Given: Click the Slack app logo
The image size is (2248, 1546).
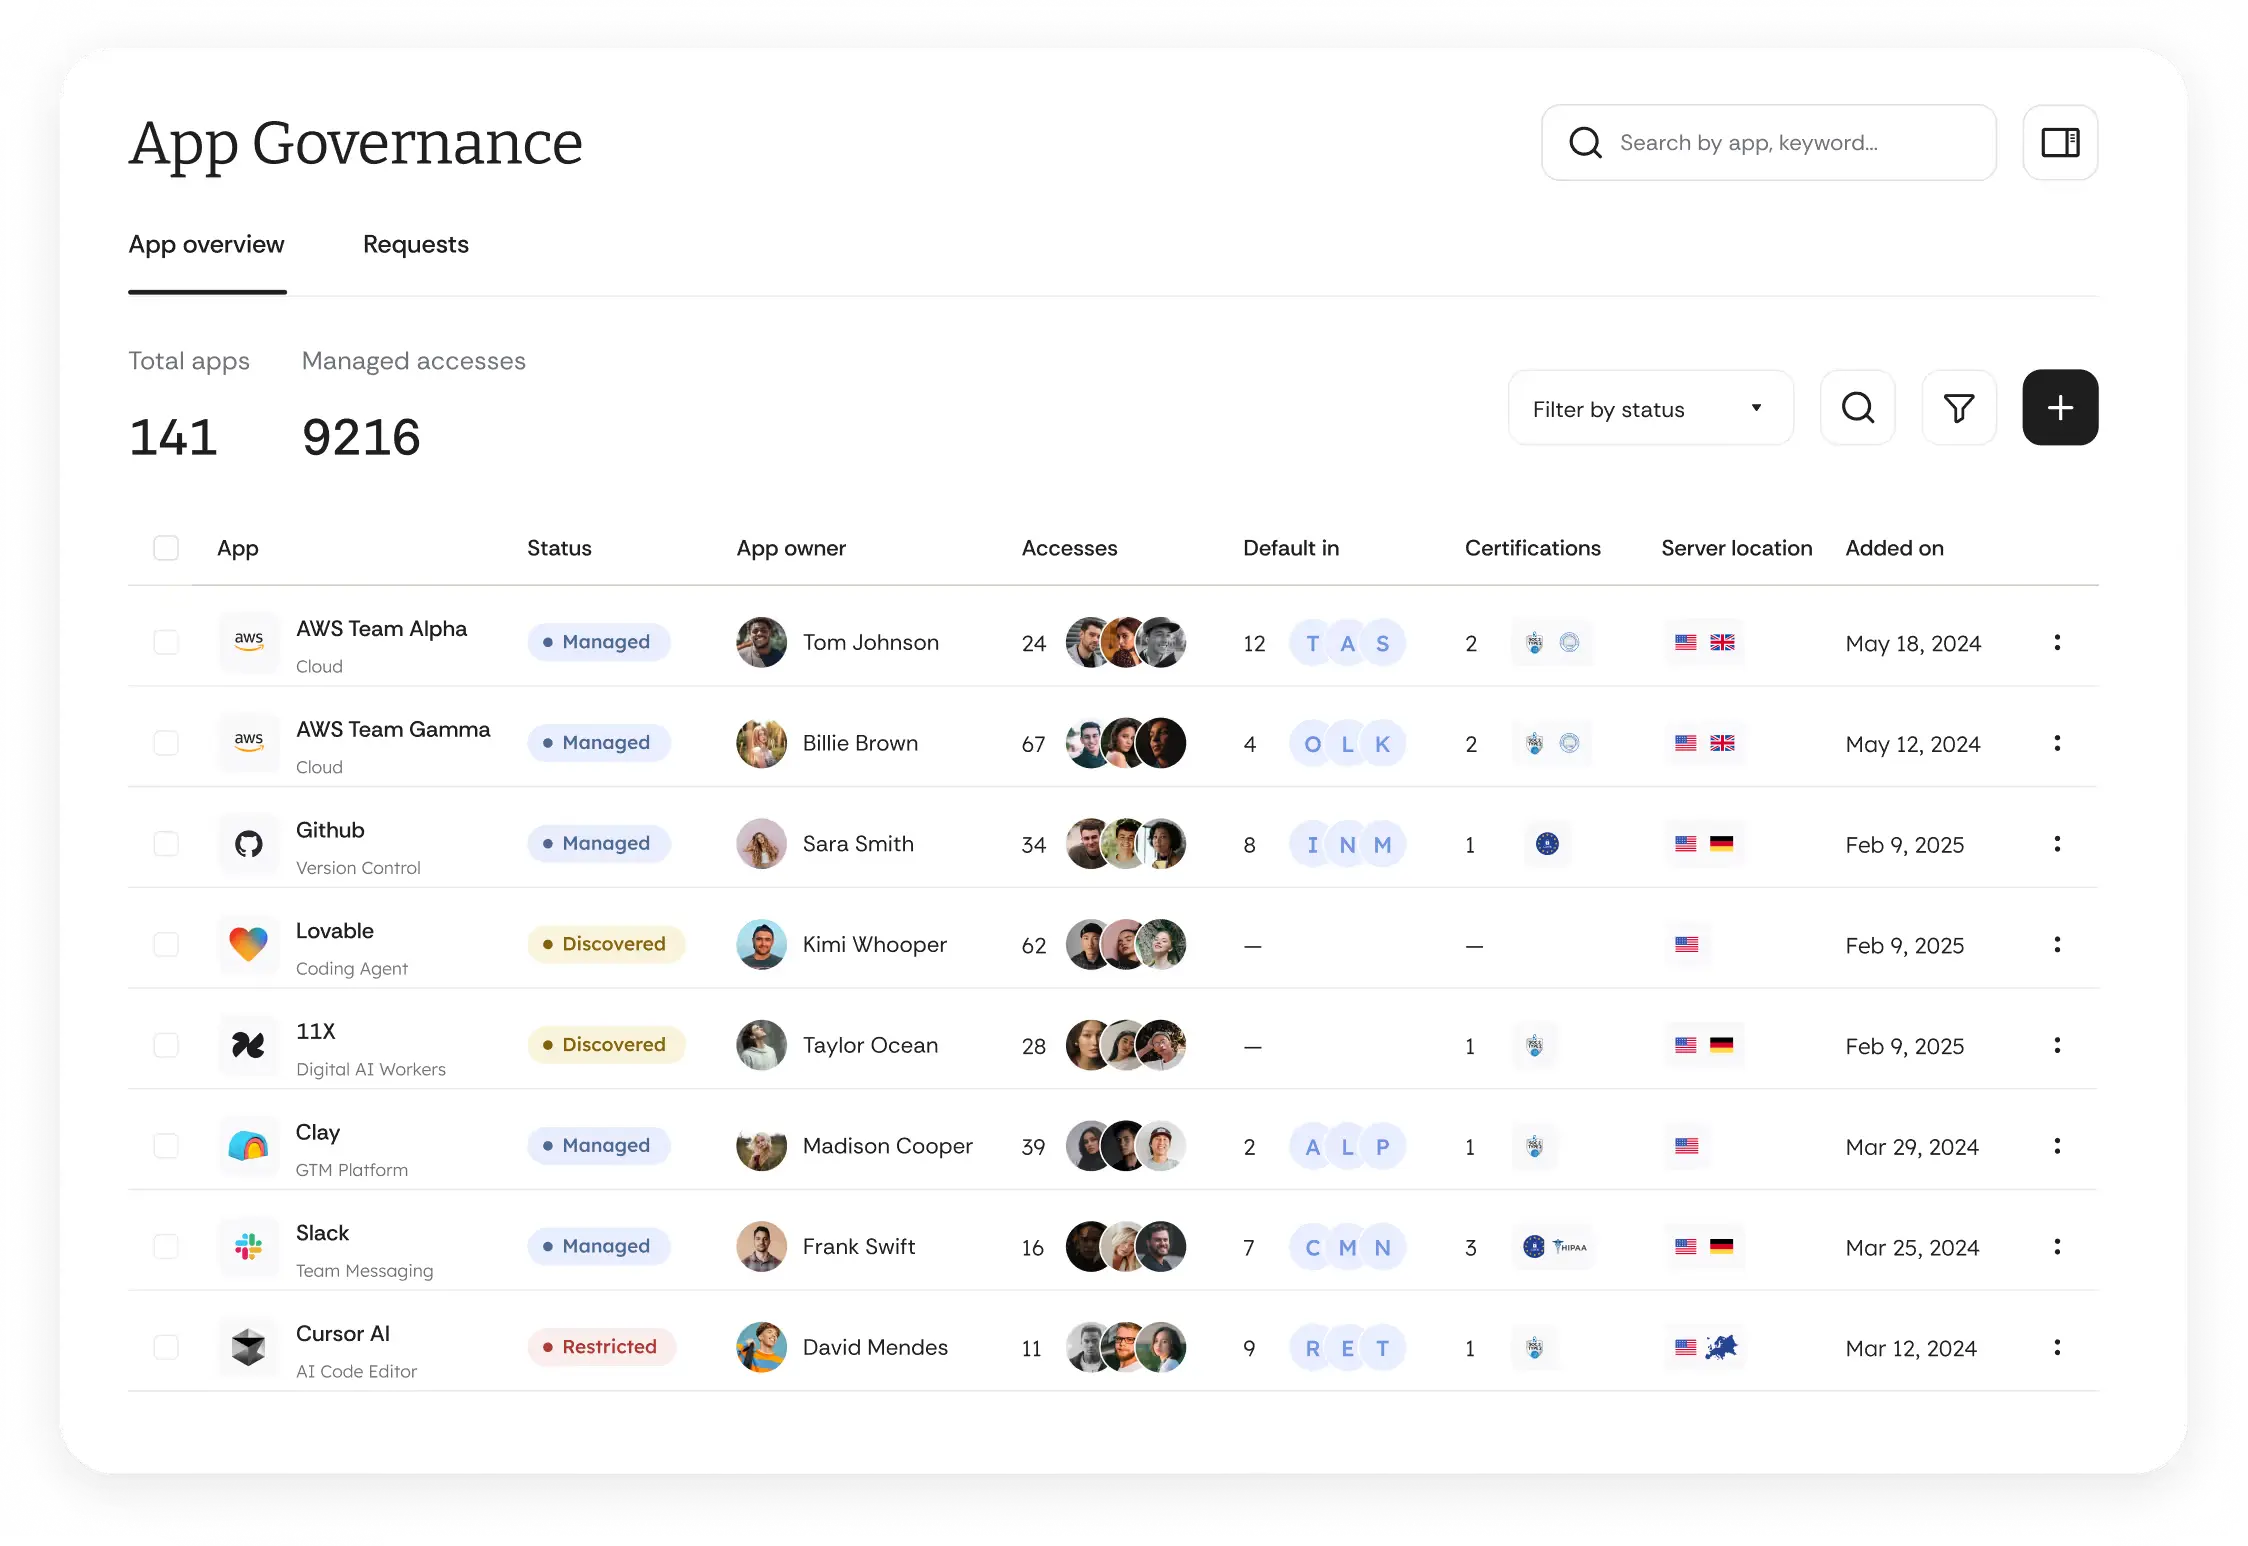Looking at the screenshot, I should [248, 1246].
